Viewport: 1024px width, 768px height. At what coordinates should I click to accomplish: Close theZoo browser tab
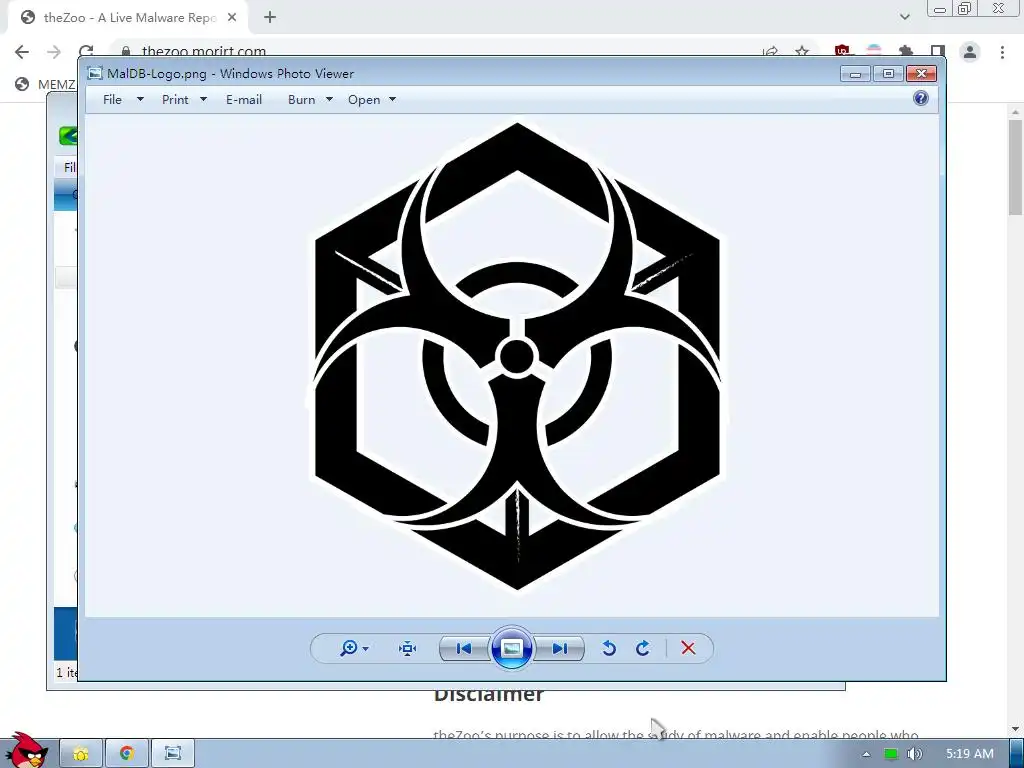point(232,18)
